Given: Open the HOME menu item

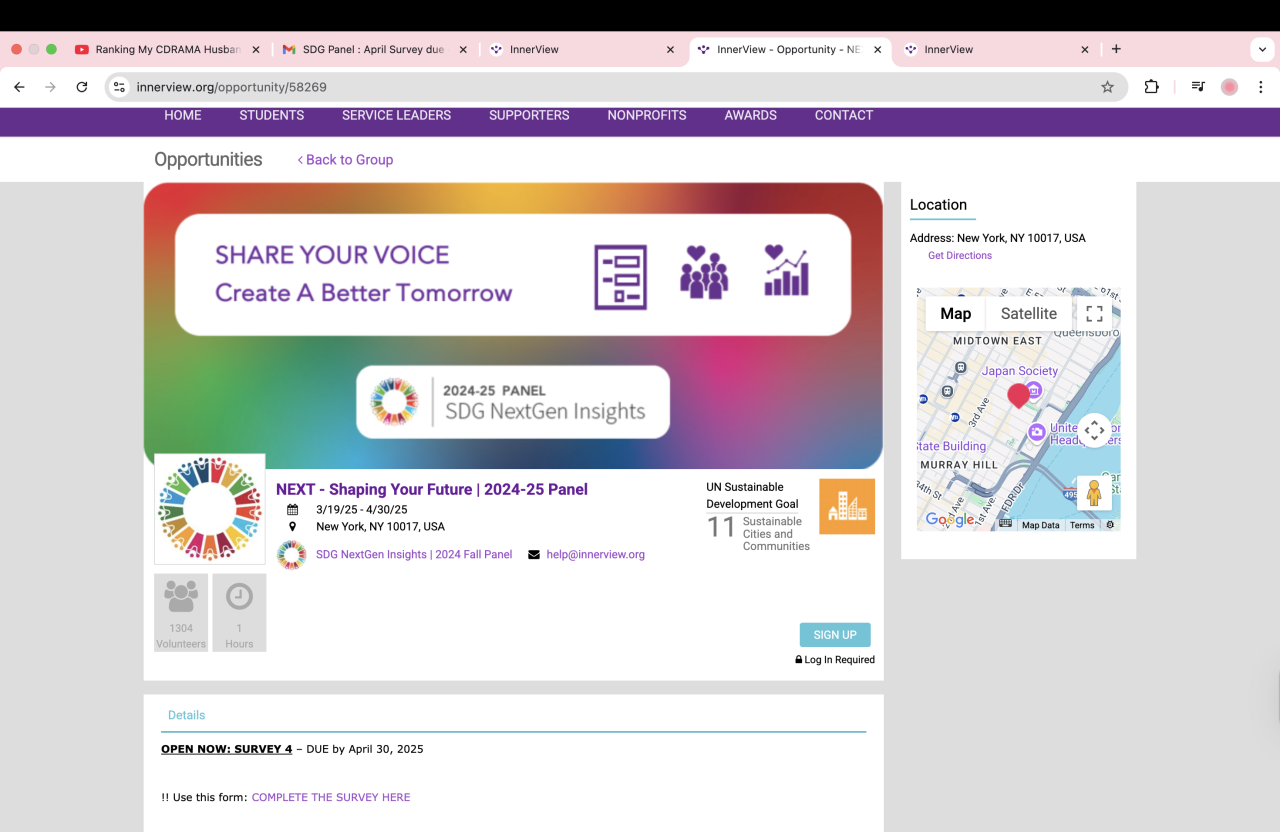Looking at the screenshot, I should (183, 115).
